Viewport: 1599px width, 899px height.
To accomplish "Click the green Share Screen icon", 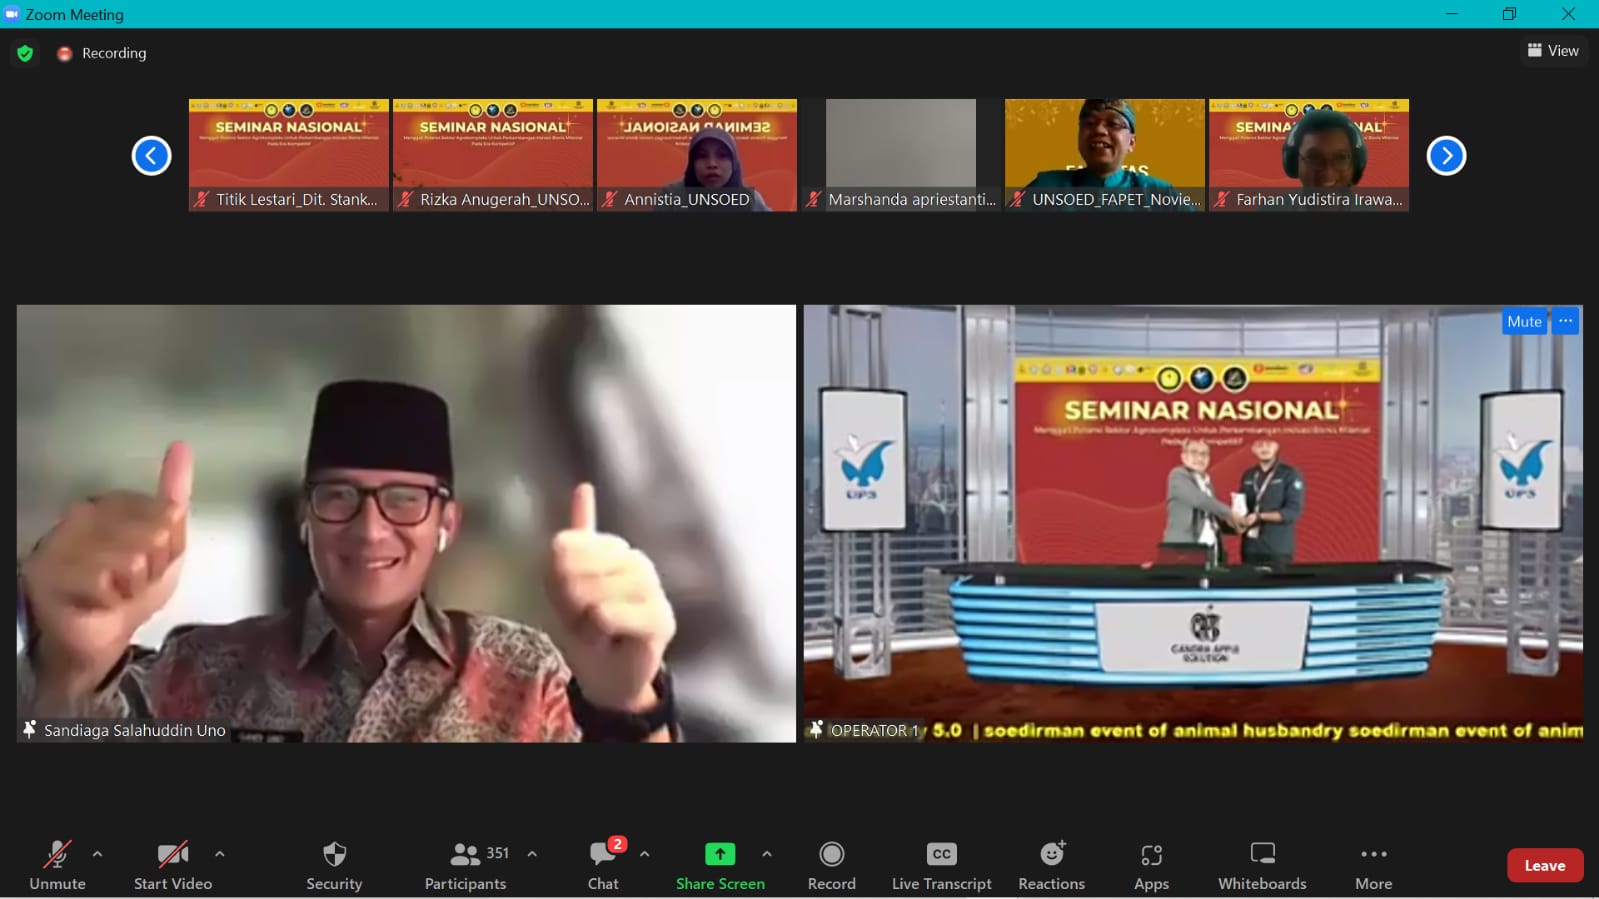I will 719,855.
